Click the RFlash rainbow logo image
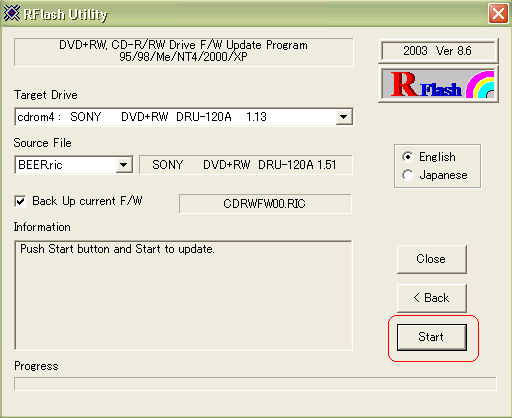This screenshot has height=418, width=512. click(x=438, y=84)
